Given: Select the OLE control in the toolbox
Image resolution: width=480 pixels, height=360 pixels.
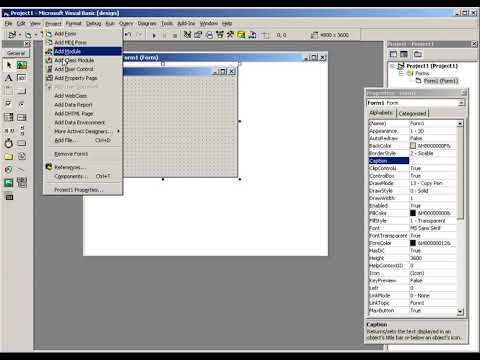Looking at the screenshot, I should (9, 197).
